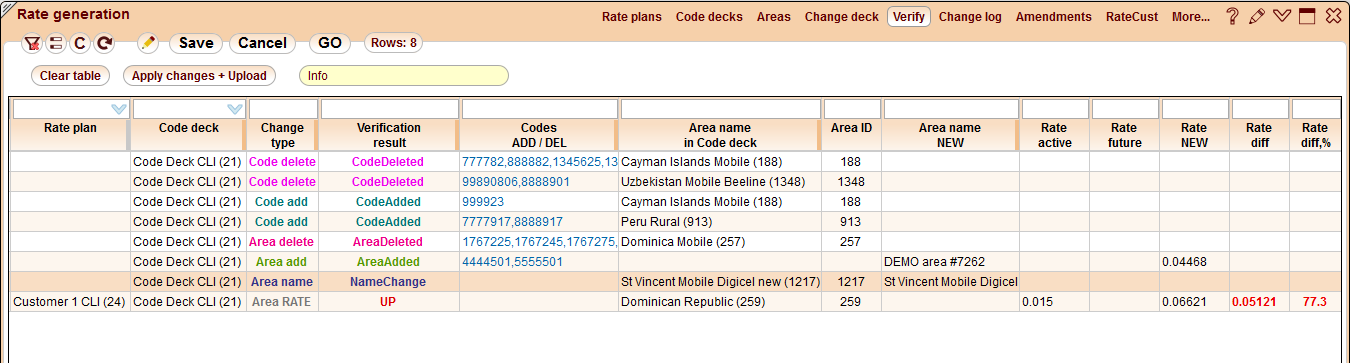Focus the Change type filter box
Image resolution: width=1350 pixels, height=363 pixels.
pos(283,109)
